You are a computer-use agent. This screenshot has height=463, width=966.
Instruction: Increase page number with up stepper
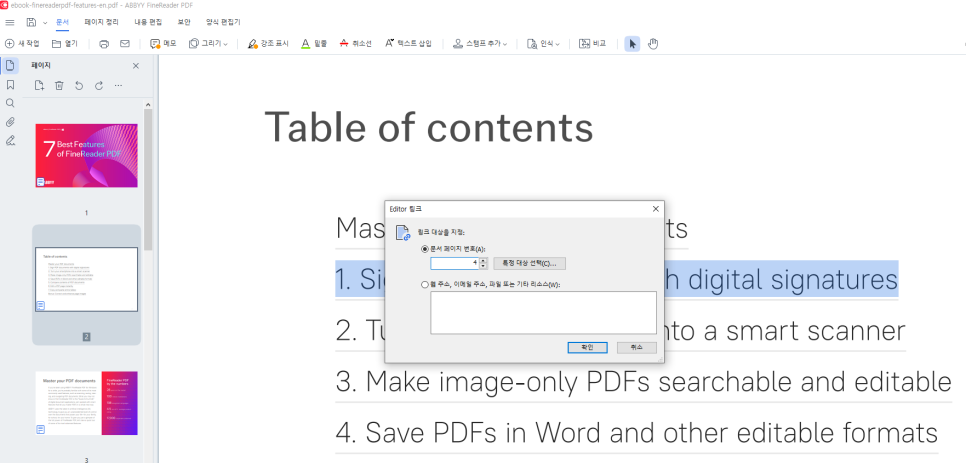coord(483,260)
